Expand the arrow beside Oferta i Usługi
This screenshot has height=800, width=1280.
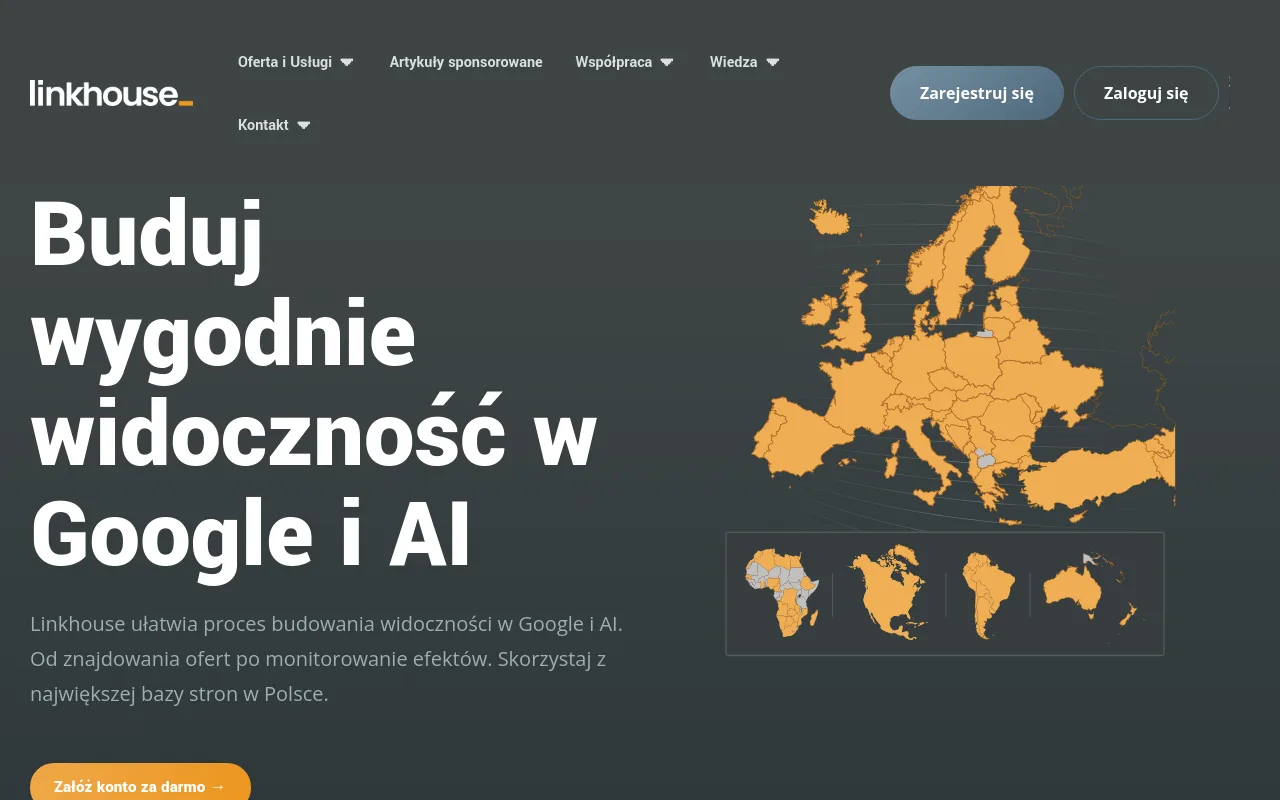click(x=347, y=62)
